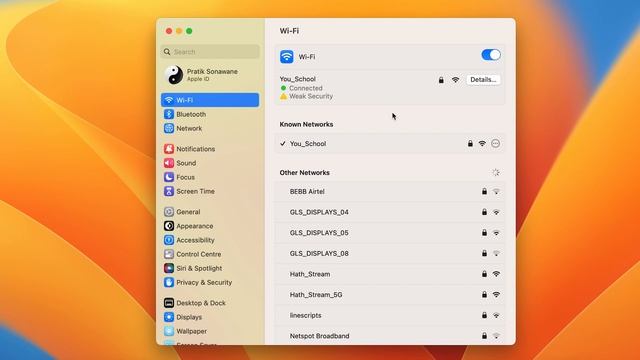
Task: Click the Privacy & Security hand icon
Action: [x=169, y=282]
